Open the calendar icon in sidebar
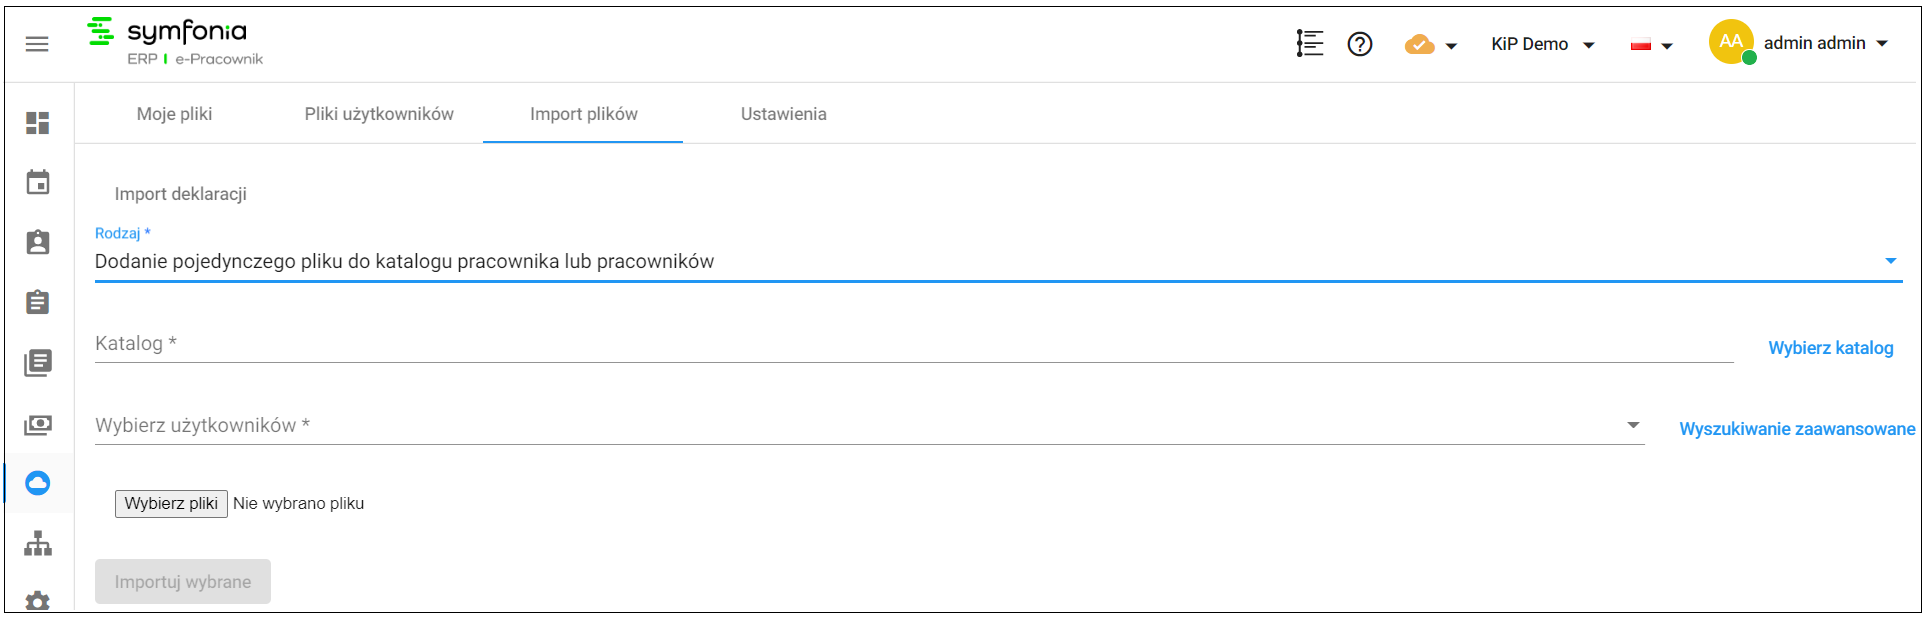This screenshot has width=1926, height=619. (38, 182)
